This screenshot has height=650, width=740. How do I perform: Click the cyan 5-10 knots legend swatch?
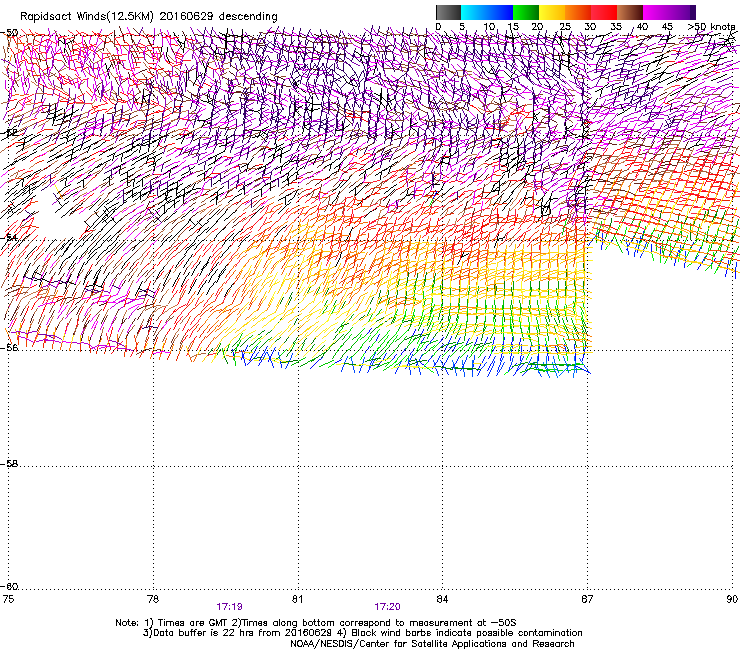coord(474,12)
